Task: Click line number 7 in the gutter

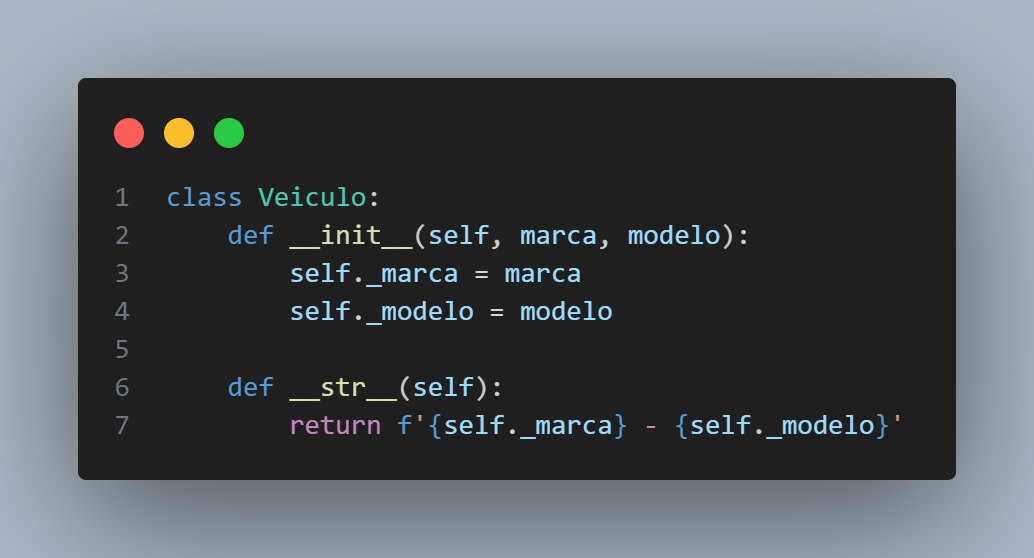Action: click(x=122, y=425)
